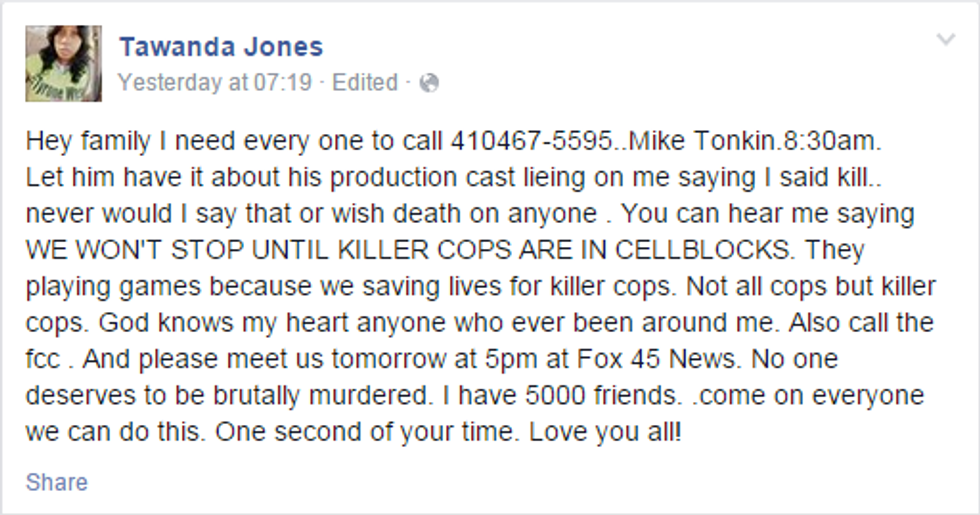Click the '8:30am' time in the post
Image resolution: width=980 pixels, height=515 pixels.
829,141
